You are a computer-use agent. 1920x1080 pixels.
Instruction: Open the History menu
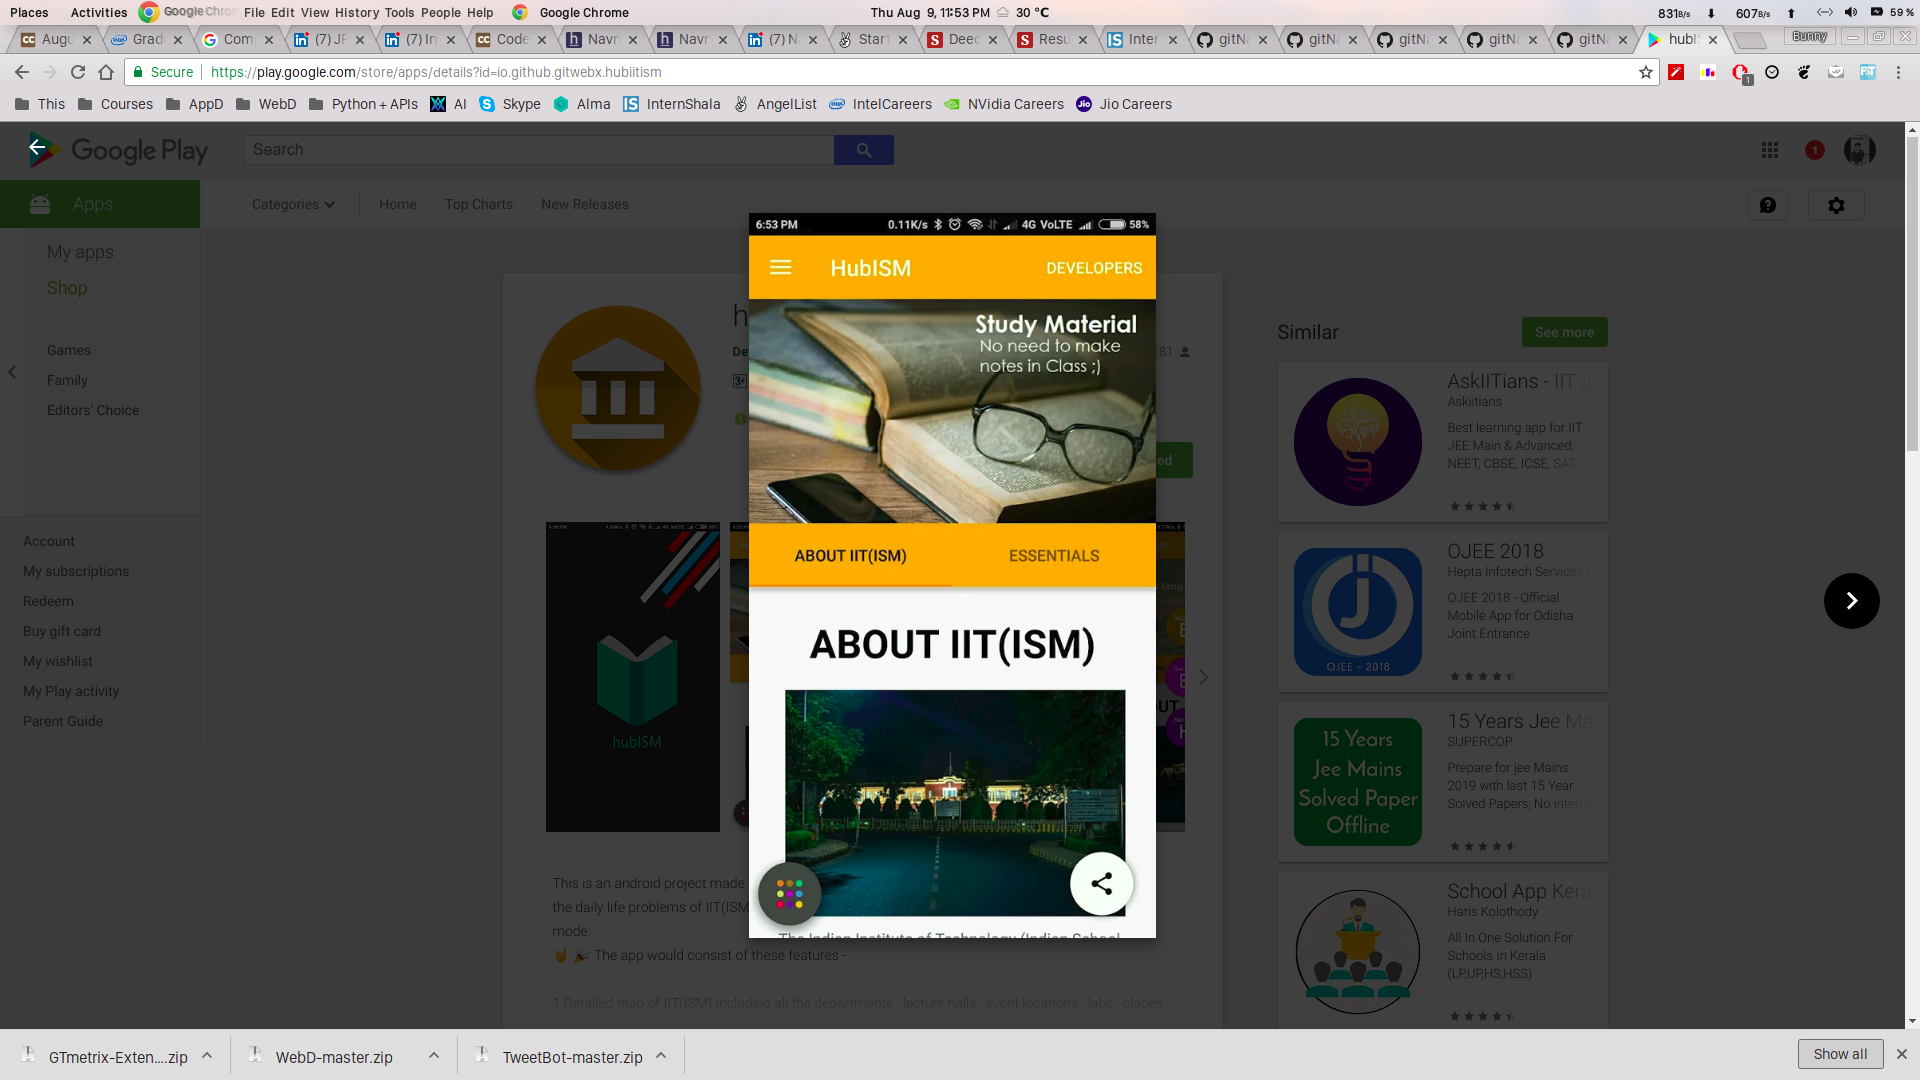tap(357, 12)
